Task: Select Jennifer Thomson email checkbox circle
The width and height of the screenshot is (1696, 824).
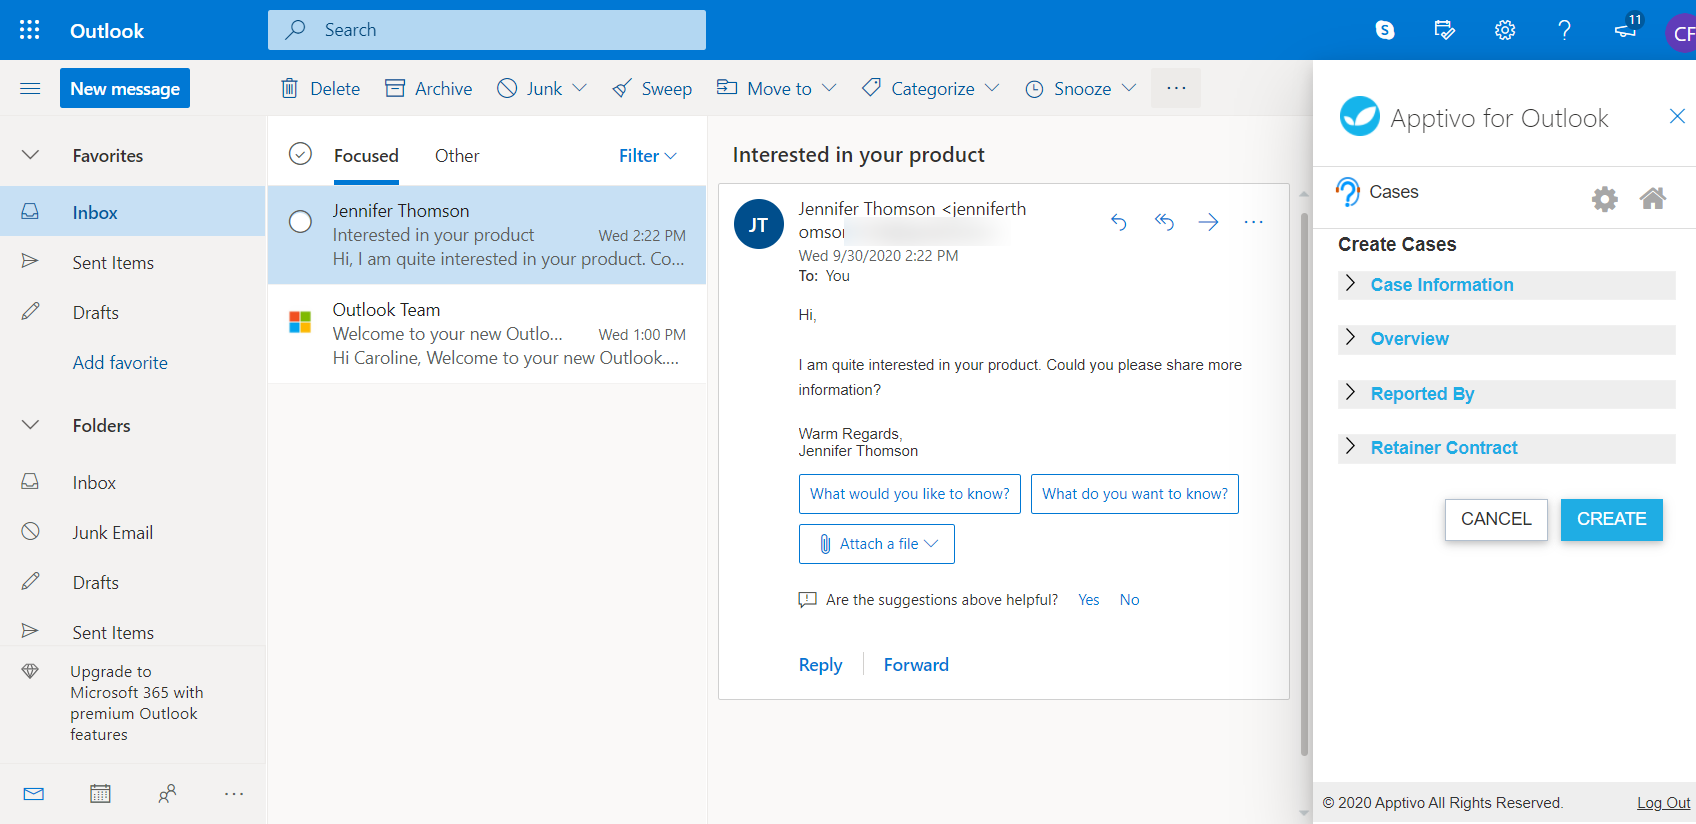Action: tap(300, 222)
